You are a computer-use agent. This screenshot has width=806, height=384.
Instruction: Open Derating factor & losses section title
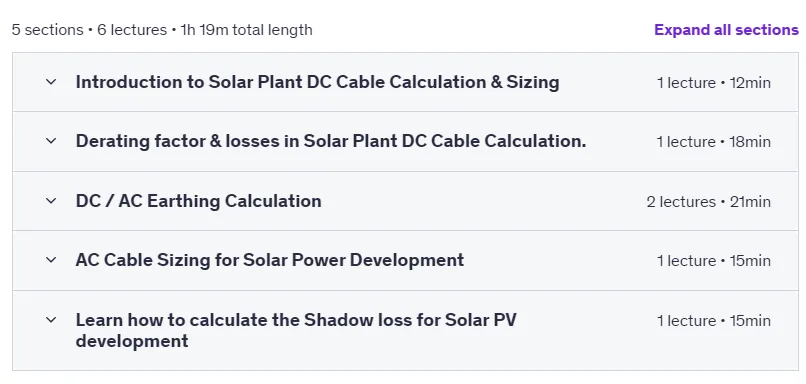(x=331, y=141)
